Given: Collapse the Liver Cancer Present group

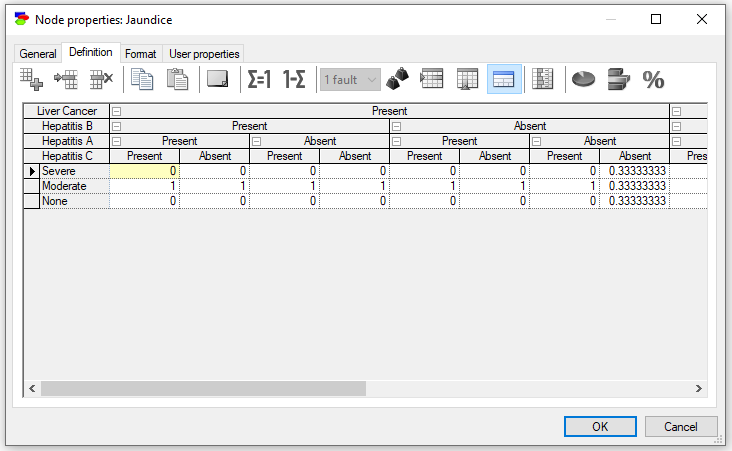Looking at the screenshot, I should [117, 111].
